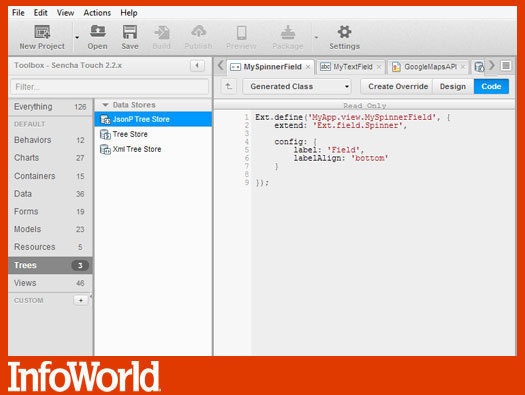Select the Forms category

[50, 211]
